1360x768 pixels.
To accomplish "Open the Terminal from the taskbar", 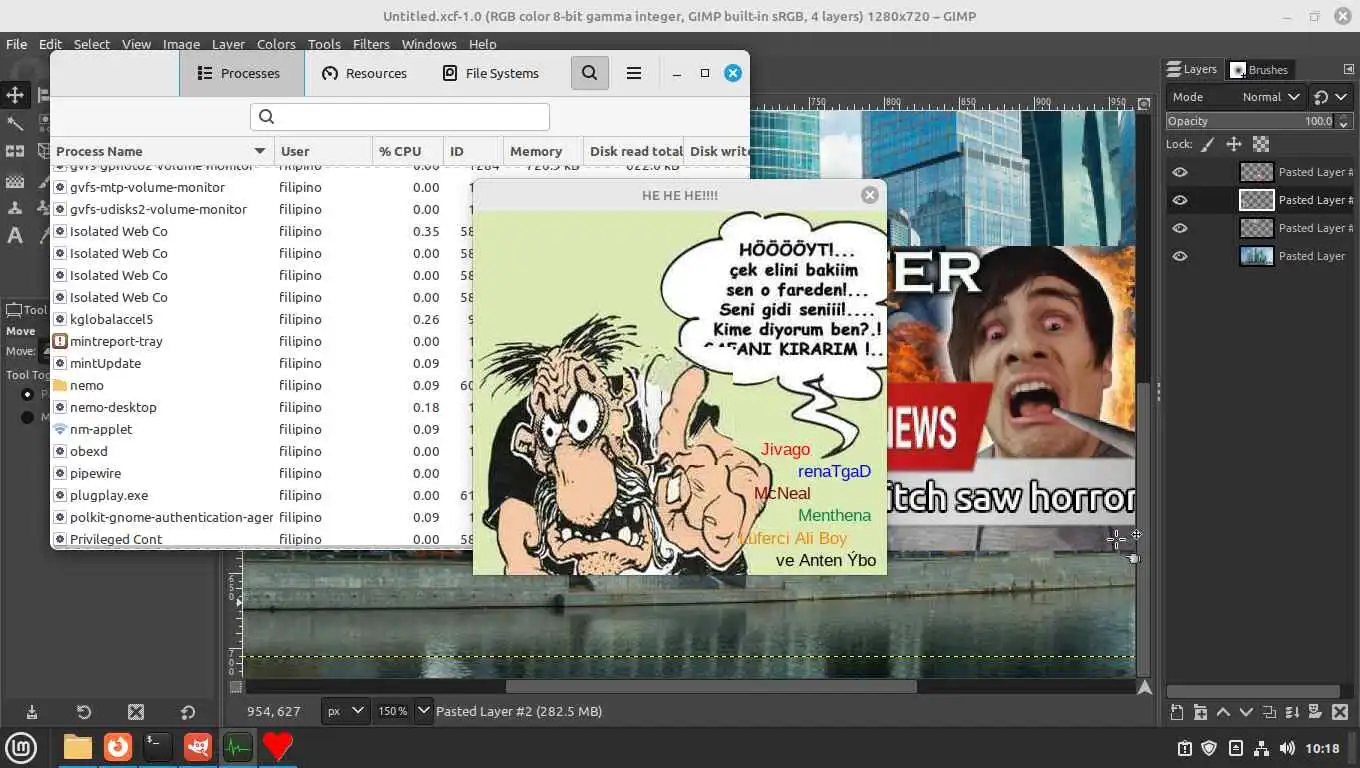I will tap(158, 747).
